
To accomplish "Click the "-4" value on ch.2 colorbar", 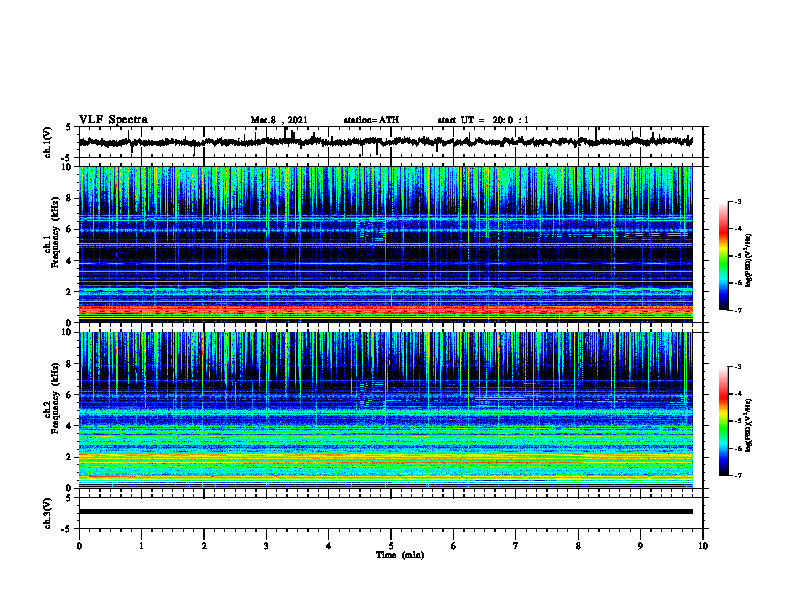I will tap(737, 394).
